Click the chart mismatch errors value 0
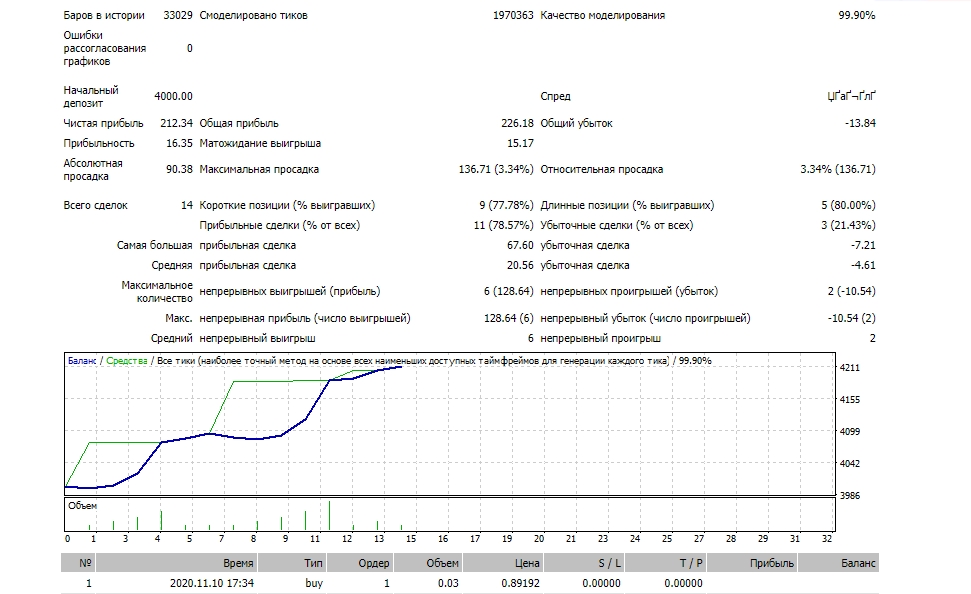The width and height of the screenshot is (971, 594). pos(189,48)
